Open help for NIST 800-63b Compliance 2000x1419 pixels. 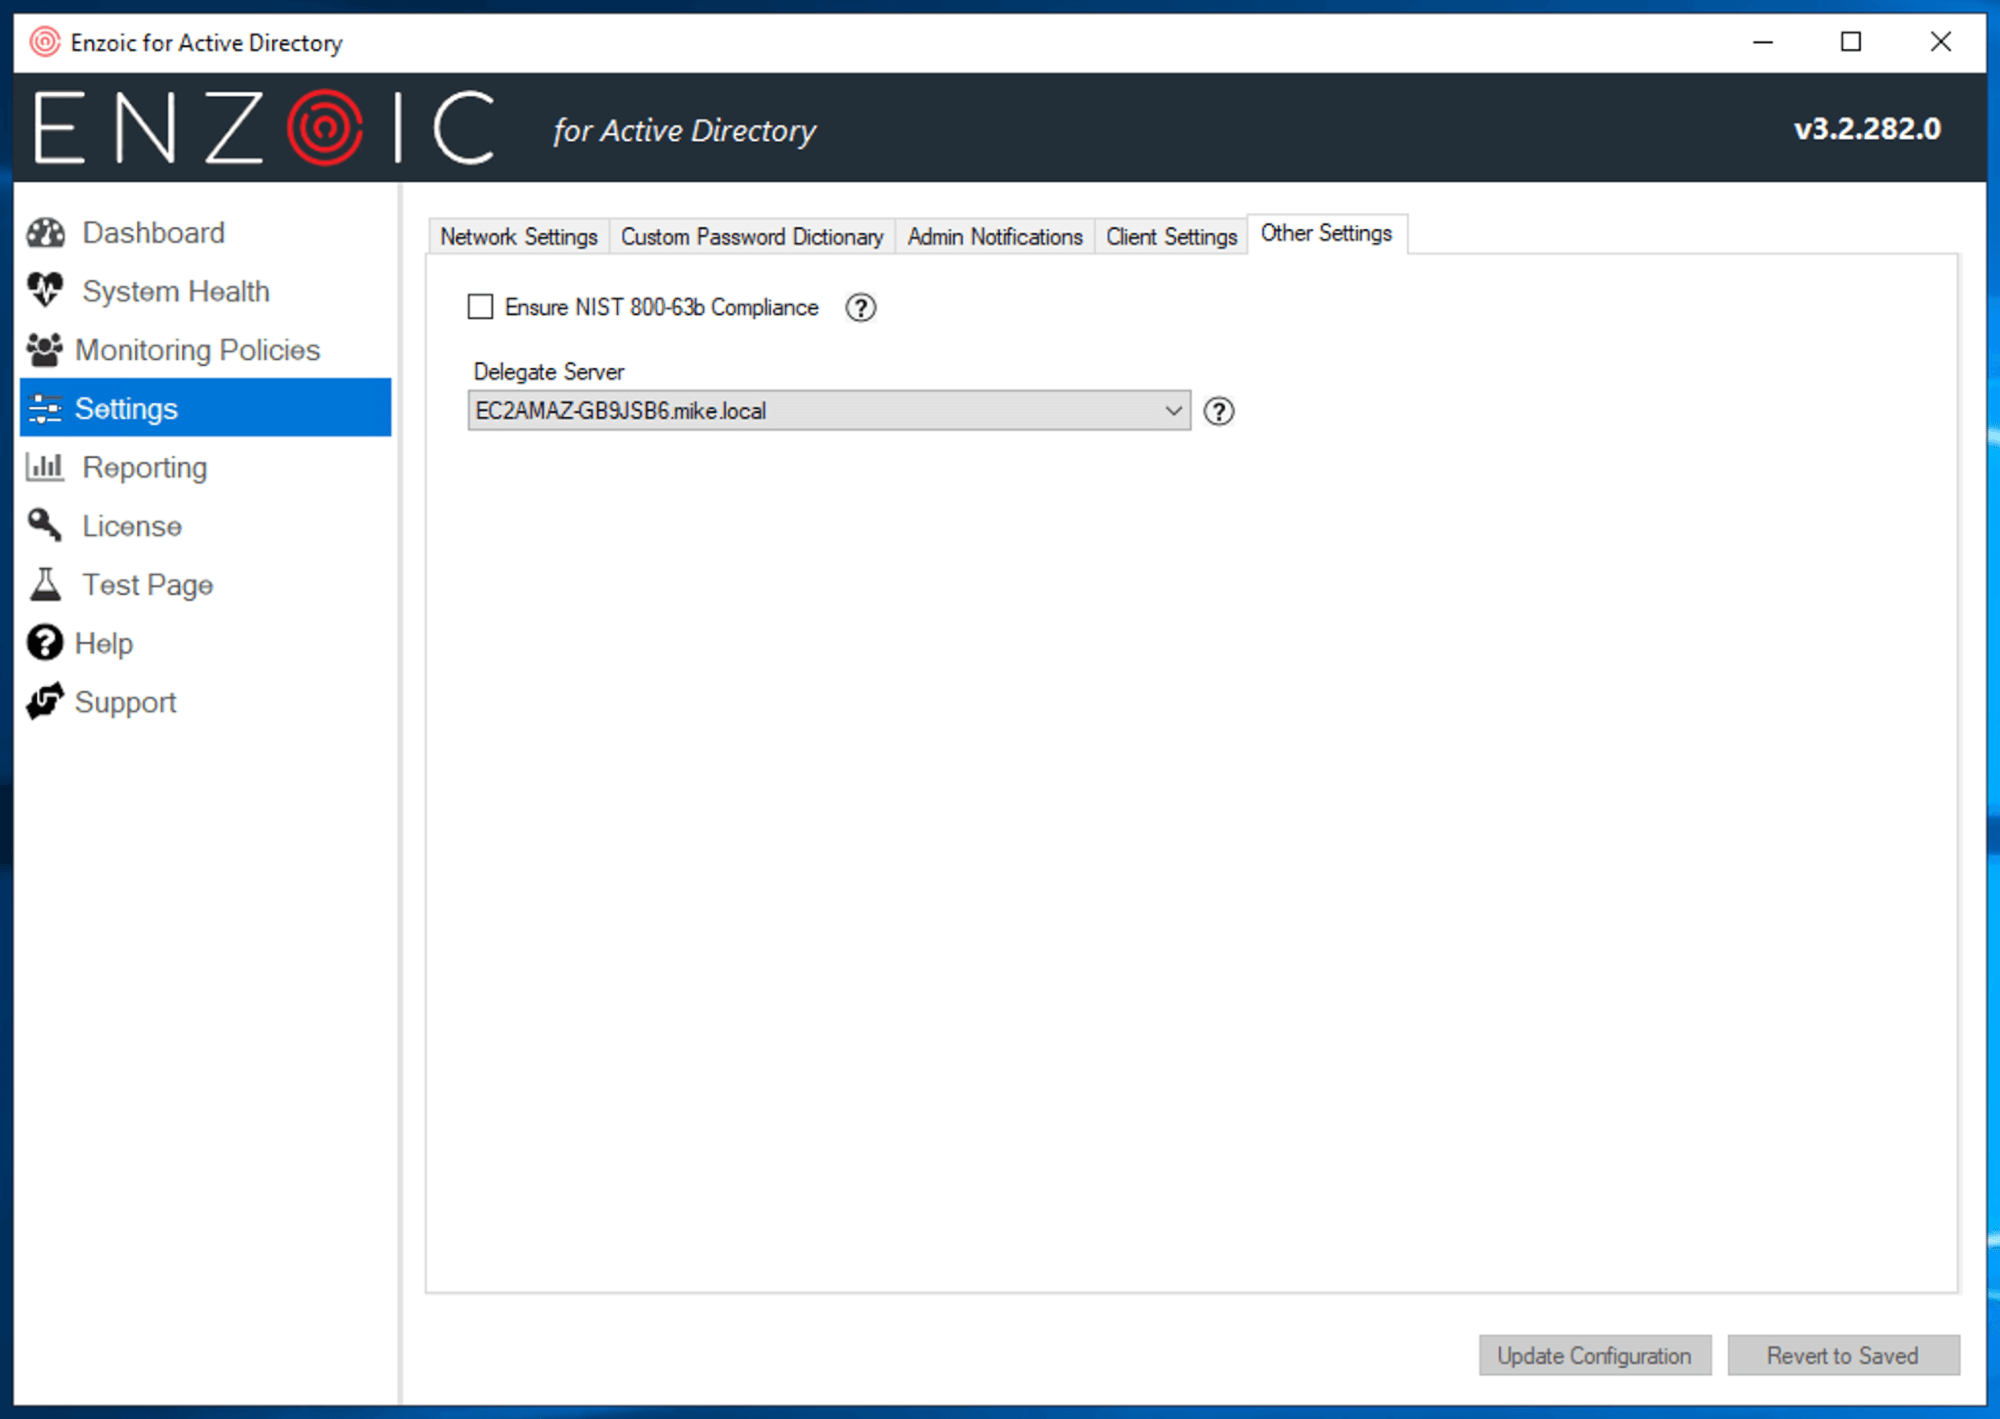point(860,308)
